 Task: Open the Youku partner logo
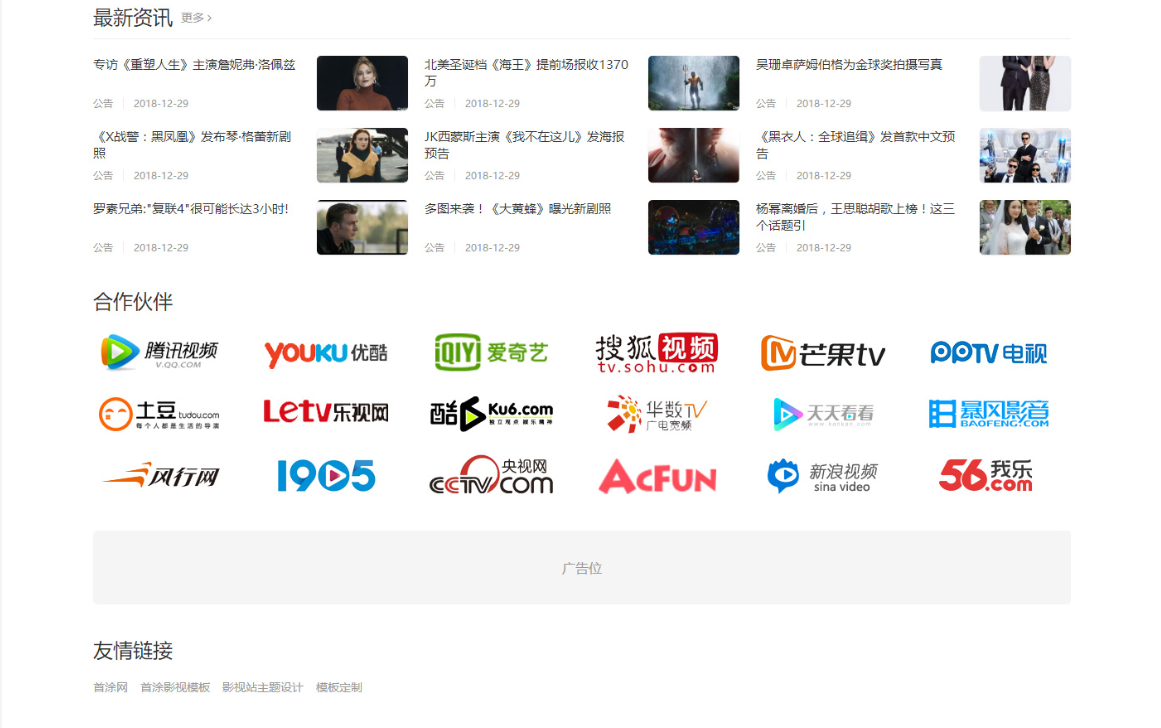[326, 353]
